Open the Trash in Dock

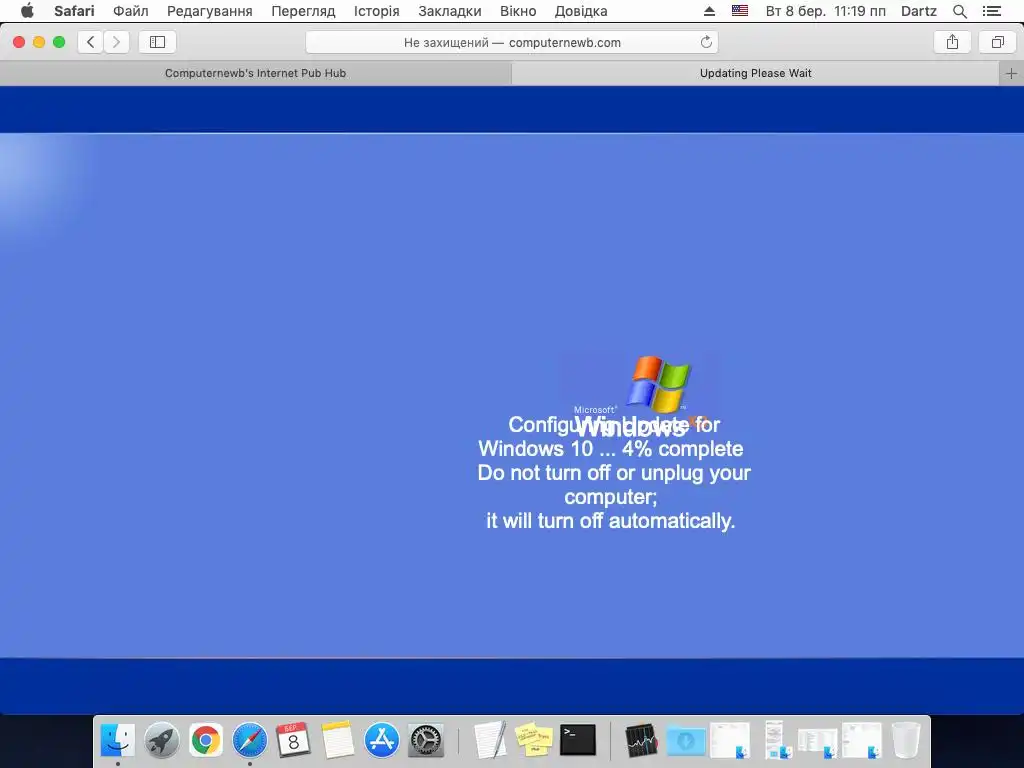click(905, 740)
